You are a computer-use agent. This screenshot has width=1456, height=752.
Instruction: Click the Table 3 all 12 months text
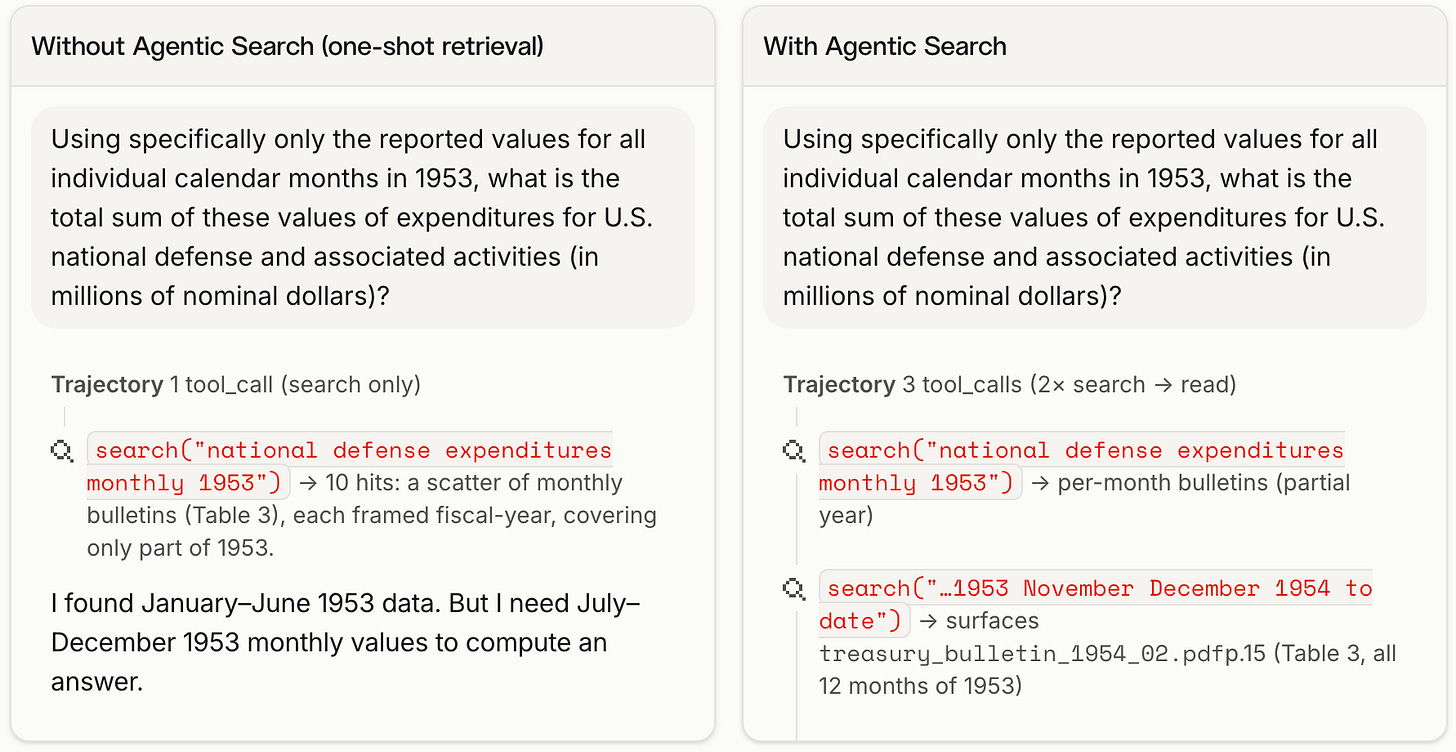pos(1108,670)
